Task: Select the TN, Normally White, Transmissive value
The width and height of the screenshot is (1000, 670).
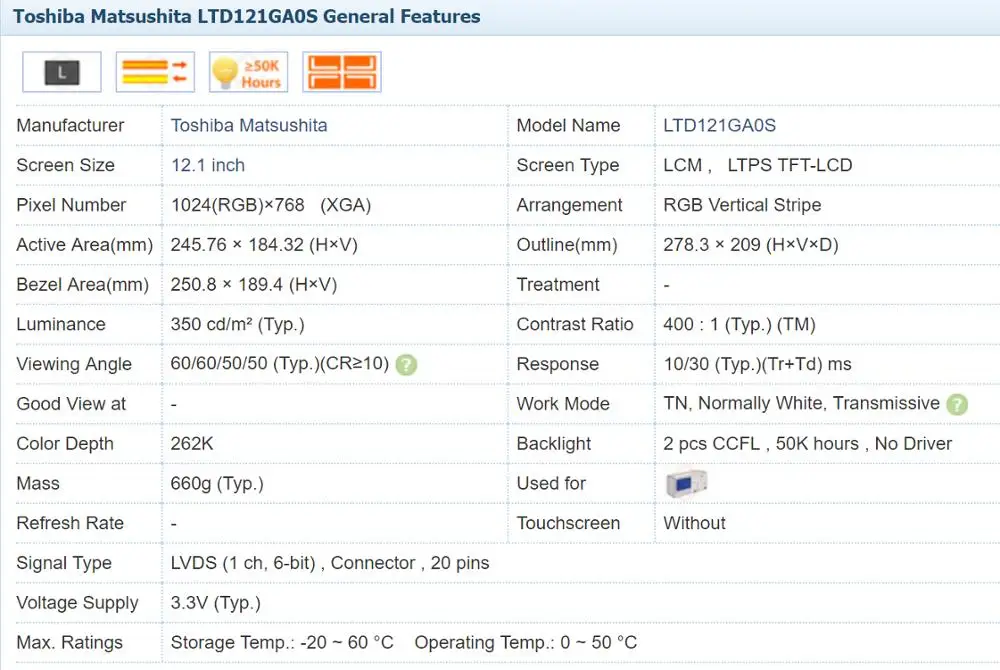Action: tap(802, 403)
